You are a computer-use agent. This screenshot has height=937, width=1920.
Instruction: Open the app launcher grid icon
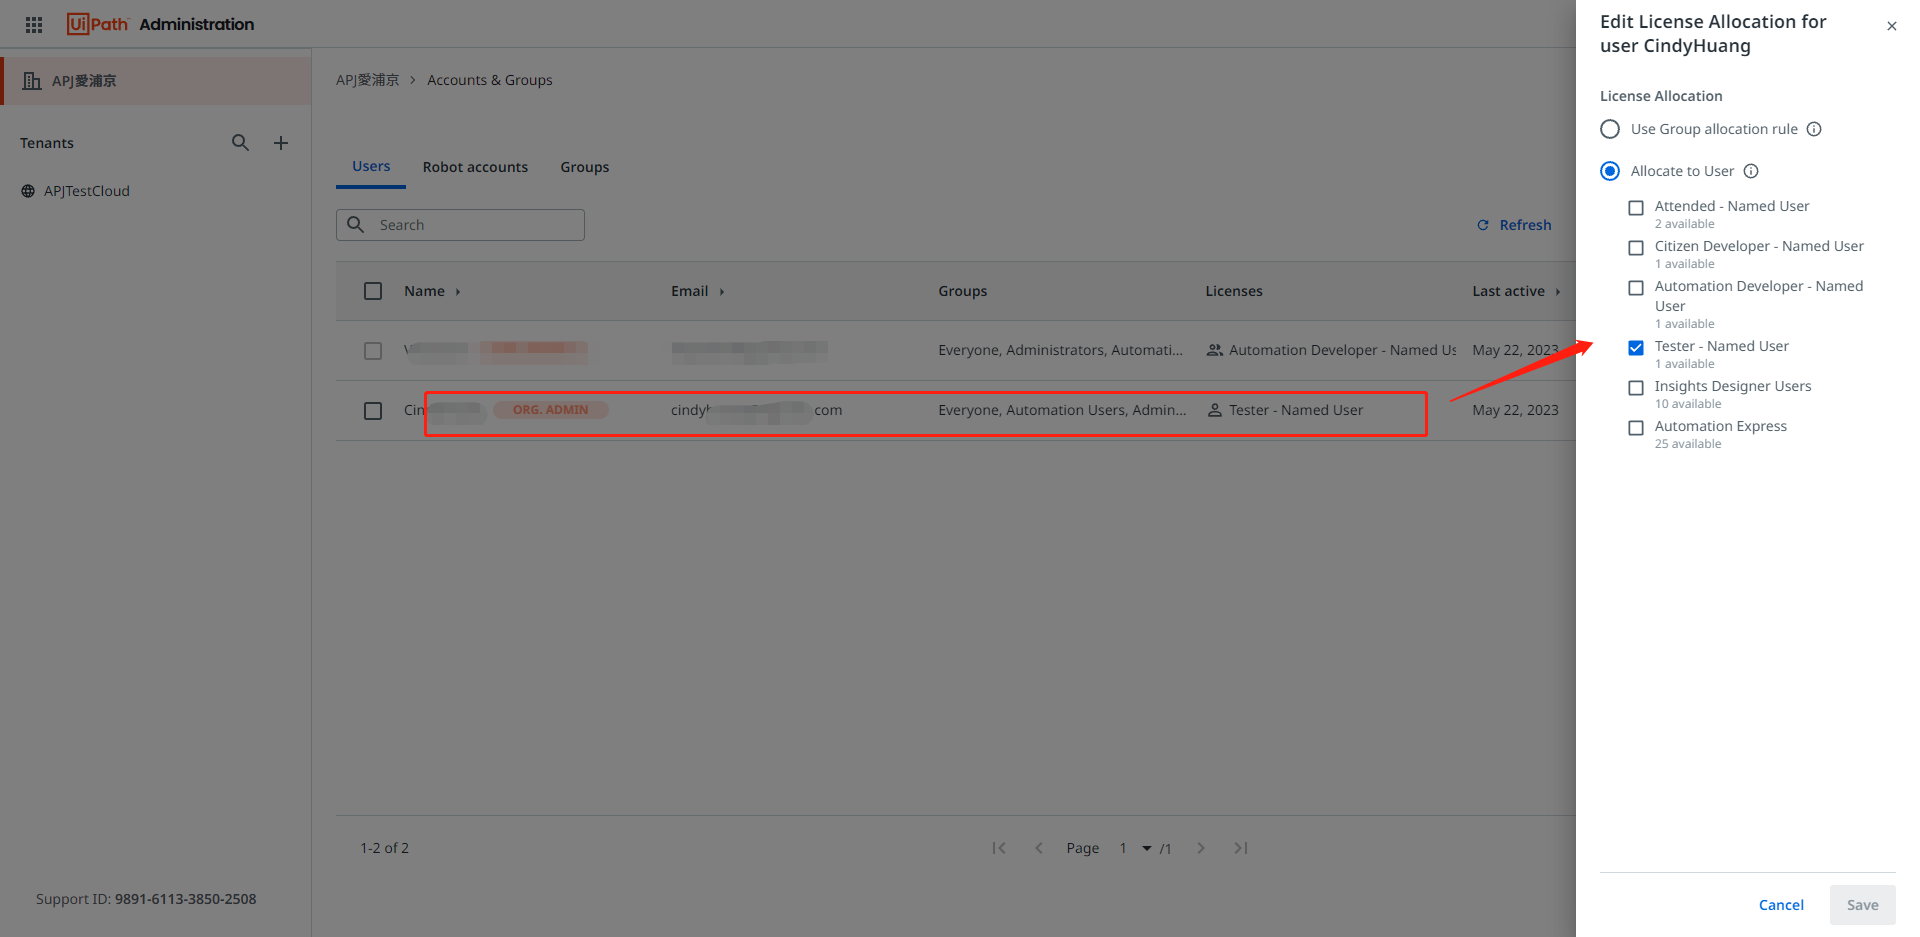pos(34,24)
